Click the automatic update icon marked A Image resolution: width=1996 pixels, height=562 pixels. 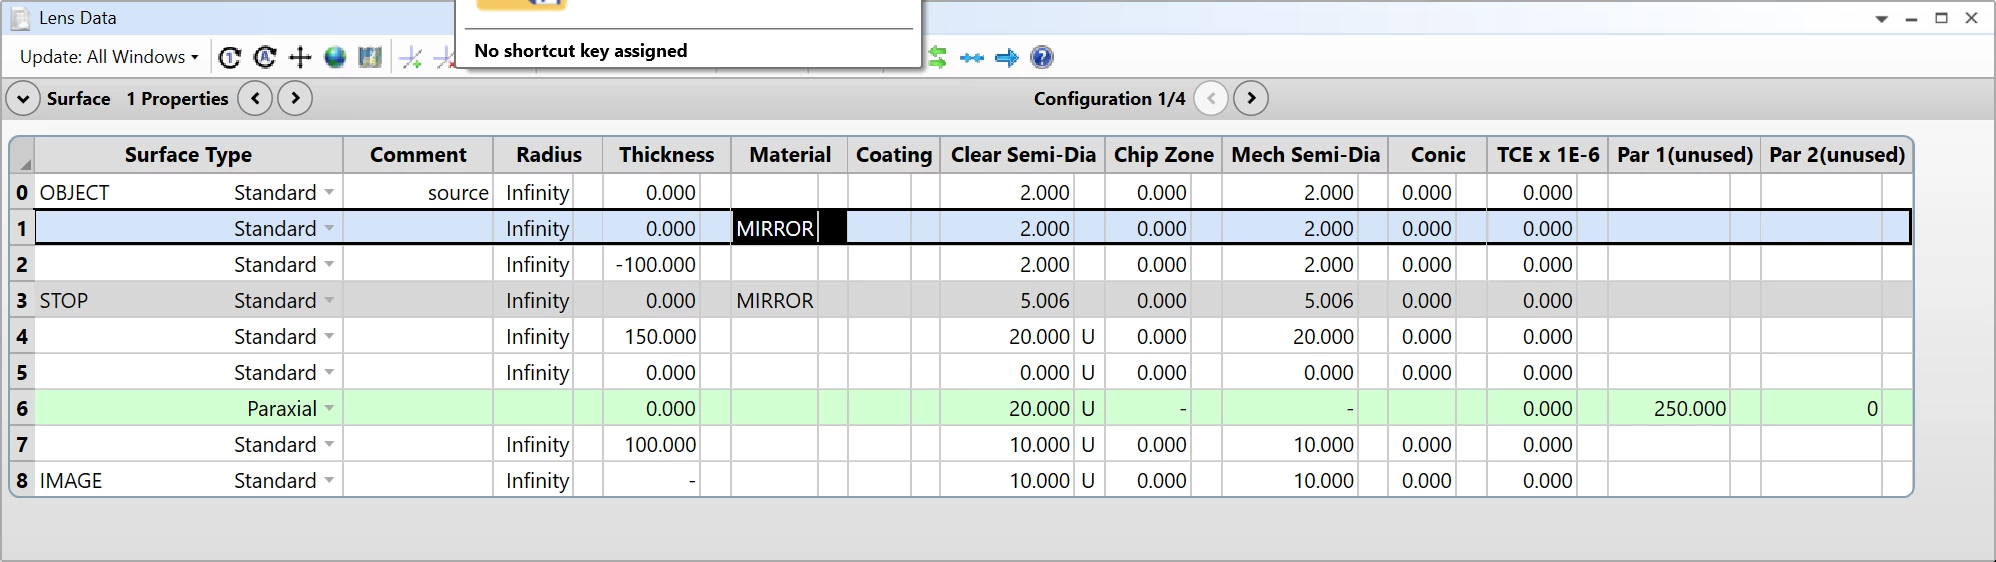(x=265, y=57)
